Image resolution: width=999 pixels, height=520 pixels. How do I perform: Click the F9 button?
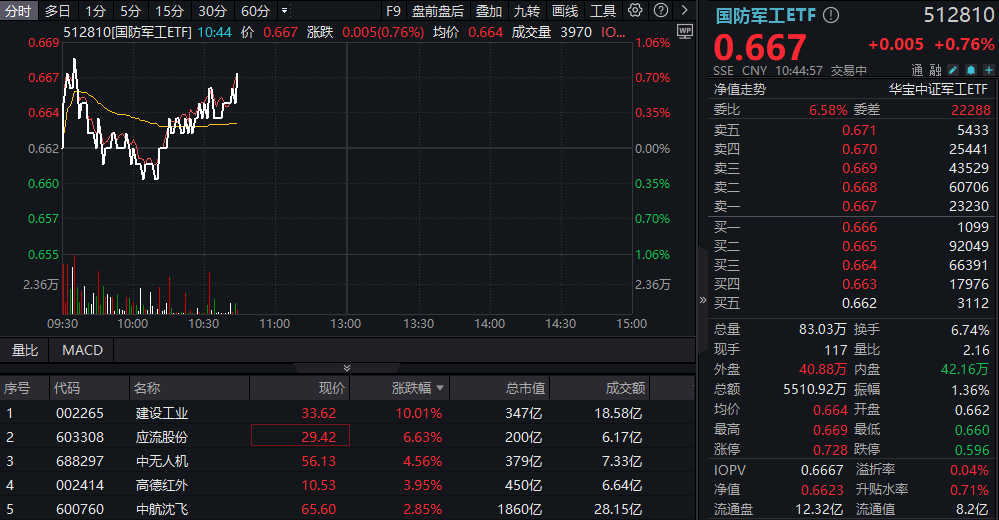[x=393, y=11]
